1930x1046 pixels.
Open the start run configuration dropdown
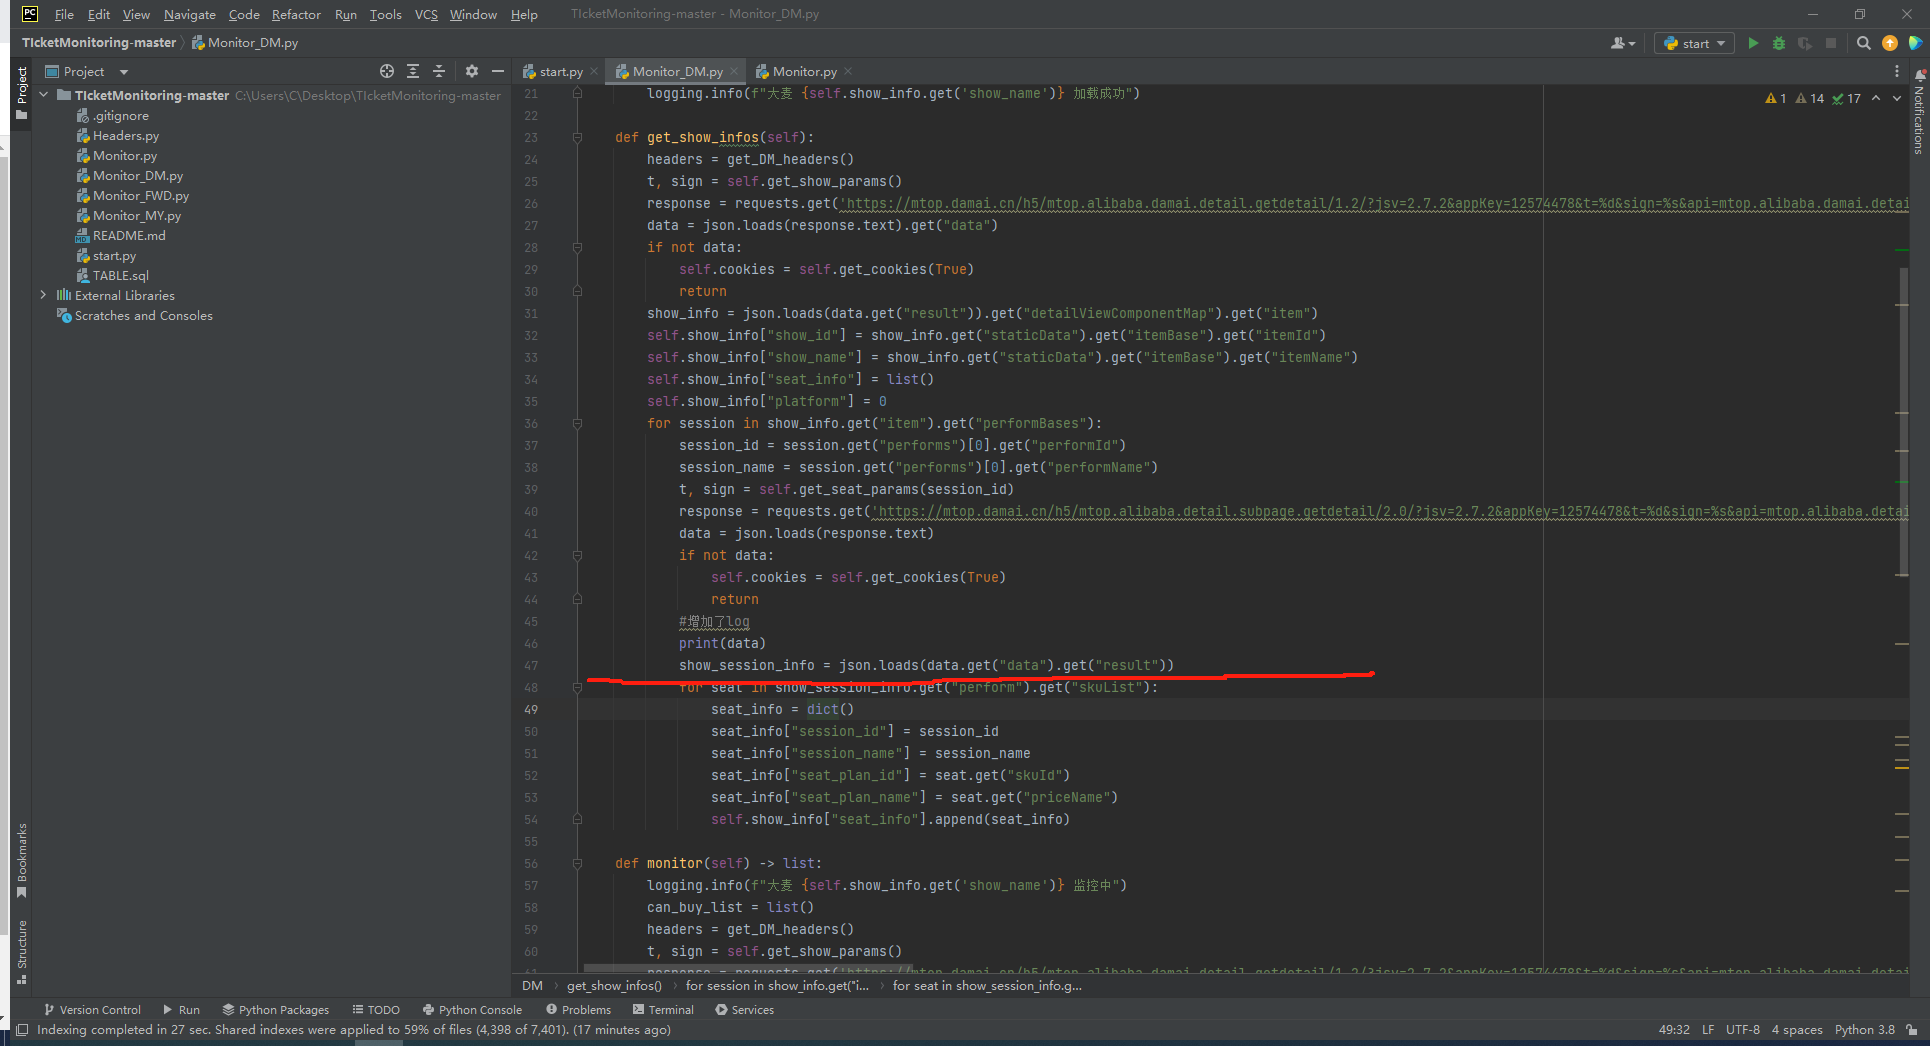click(x=1693, y=43)
